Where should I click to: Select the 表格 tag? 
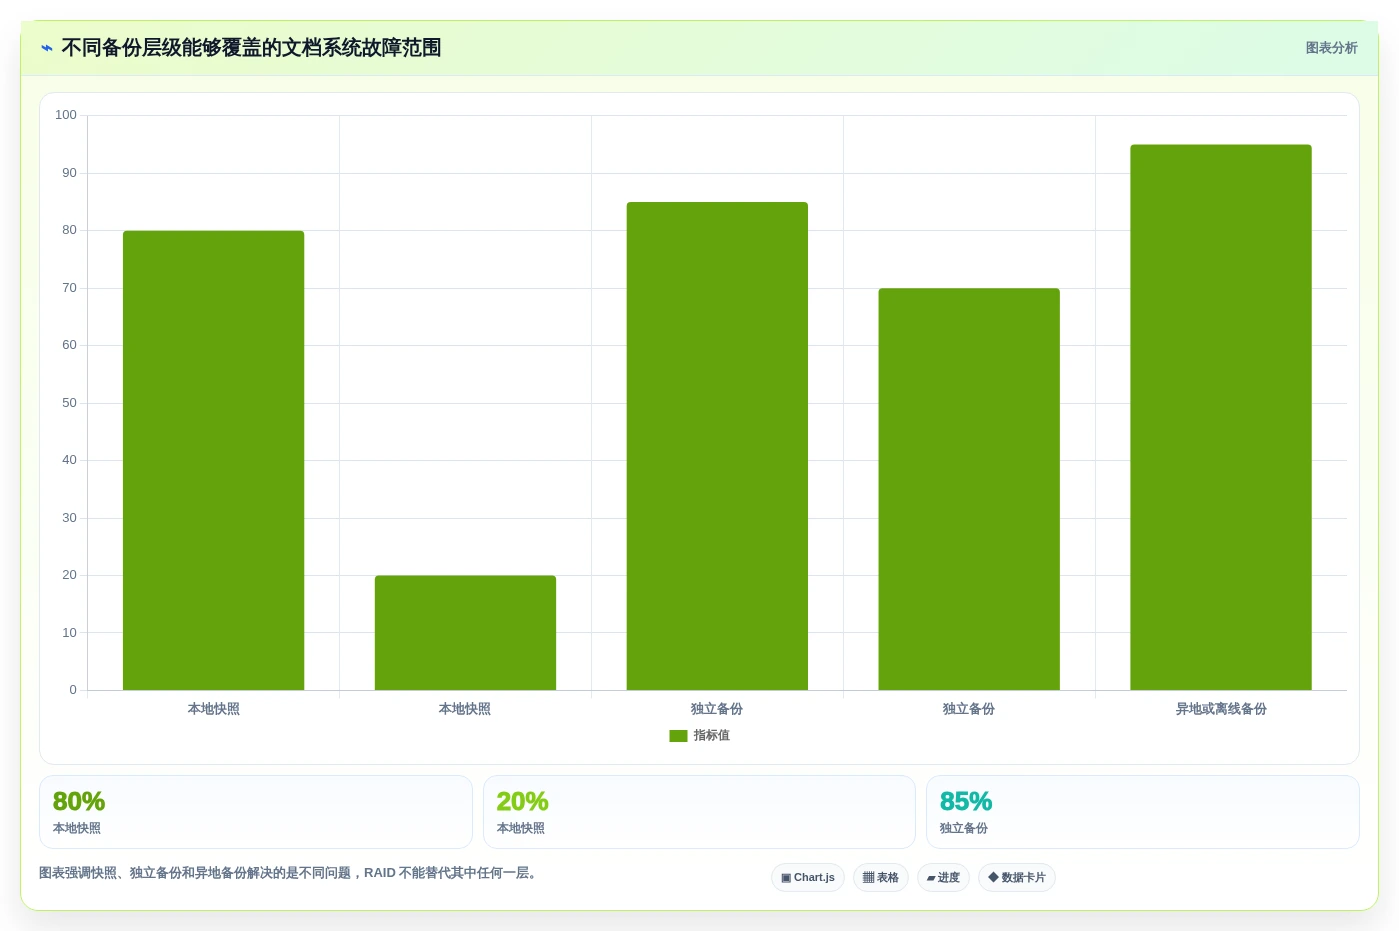tap(881, 878)
